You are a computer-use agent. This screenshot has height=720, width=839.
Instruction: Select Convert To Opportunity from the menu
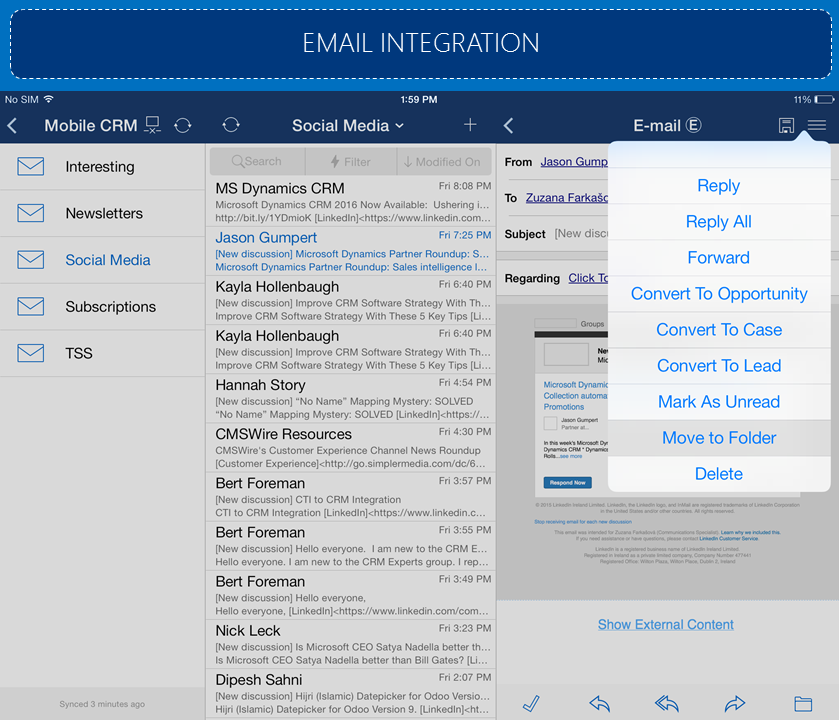(x=718, y=294)
